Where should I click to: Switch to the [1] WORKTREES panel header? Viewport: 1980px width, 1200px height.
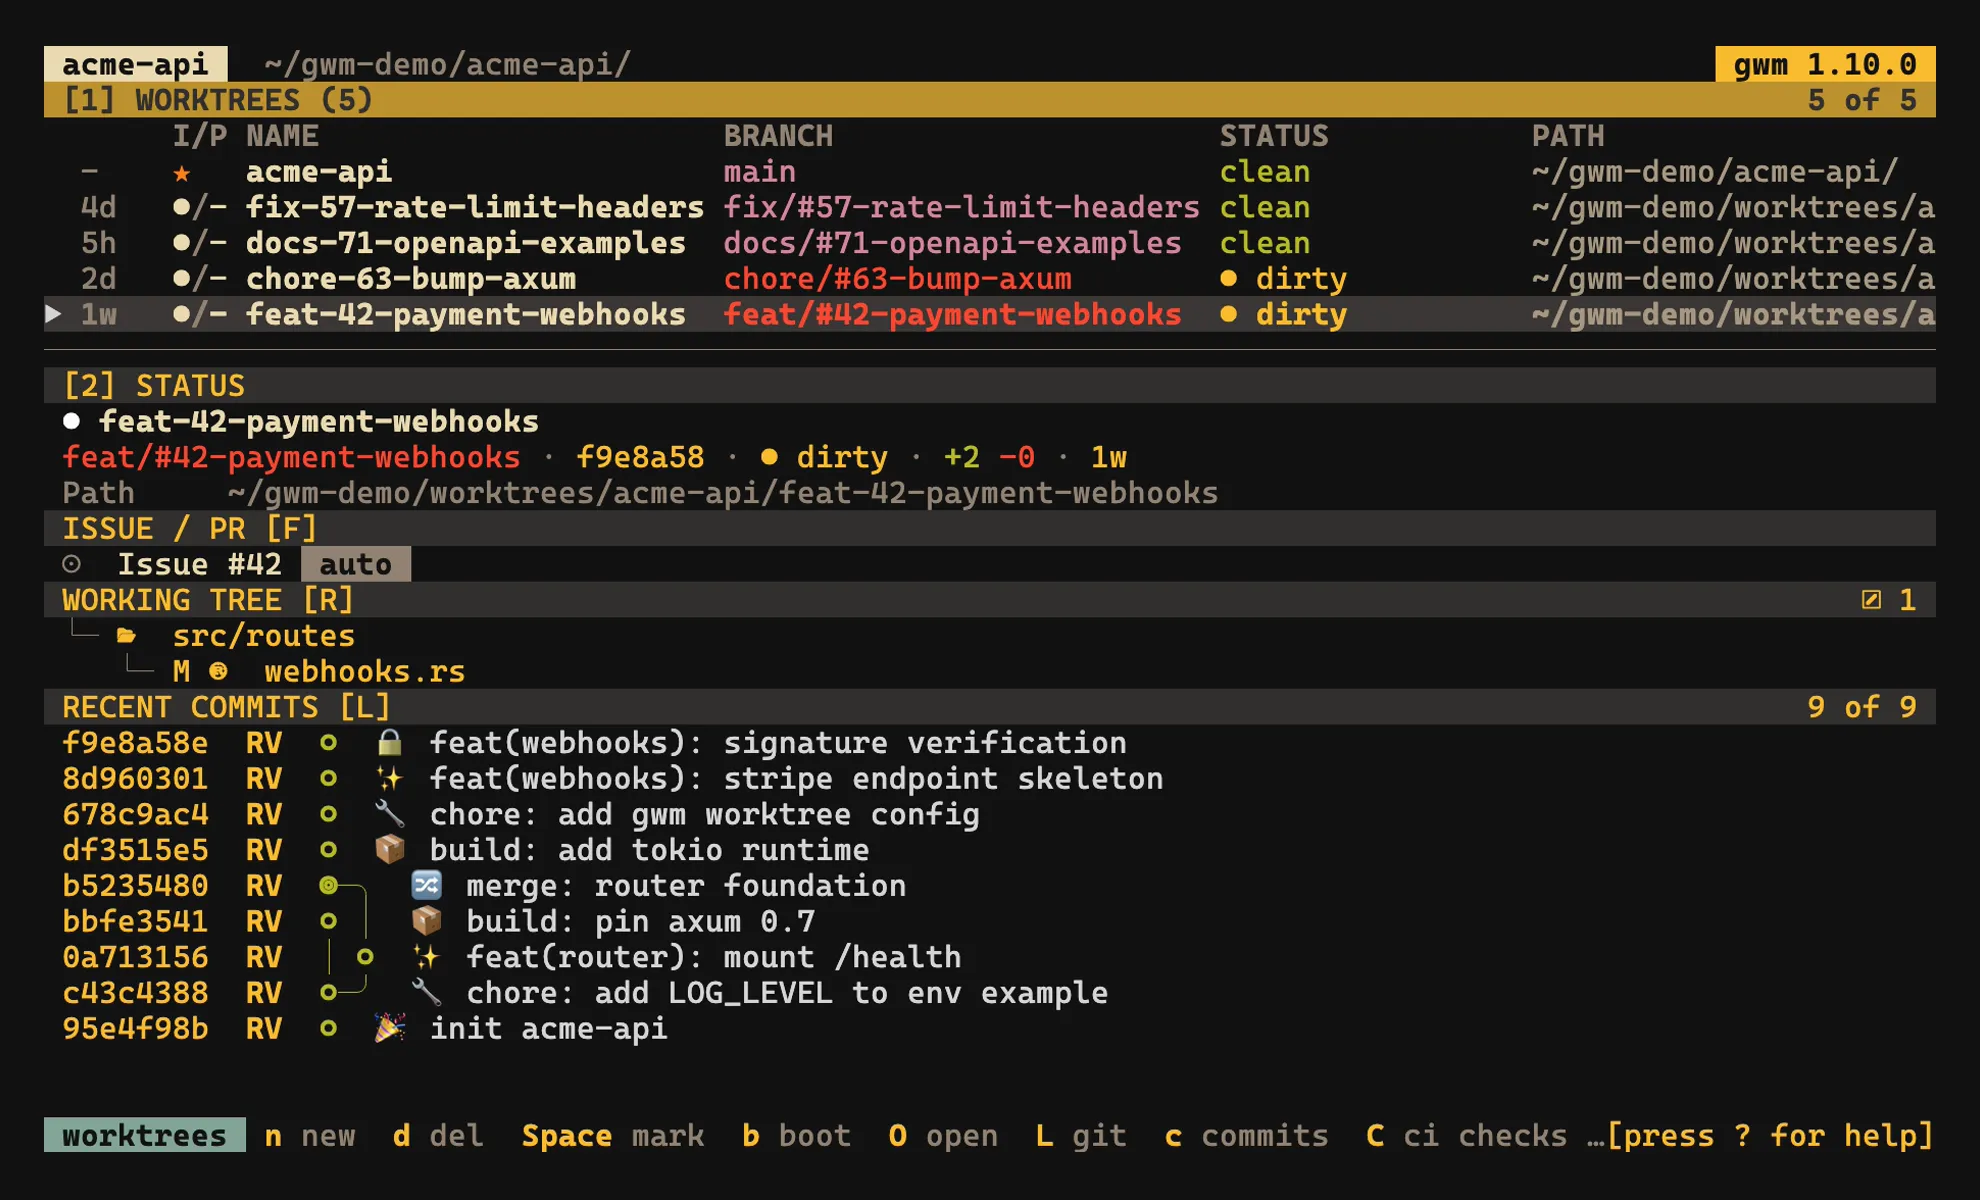217,100
